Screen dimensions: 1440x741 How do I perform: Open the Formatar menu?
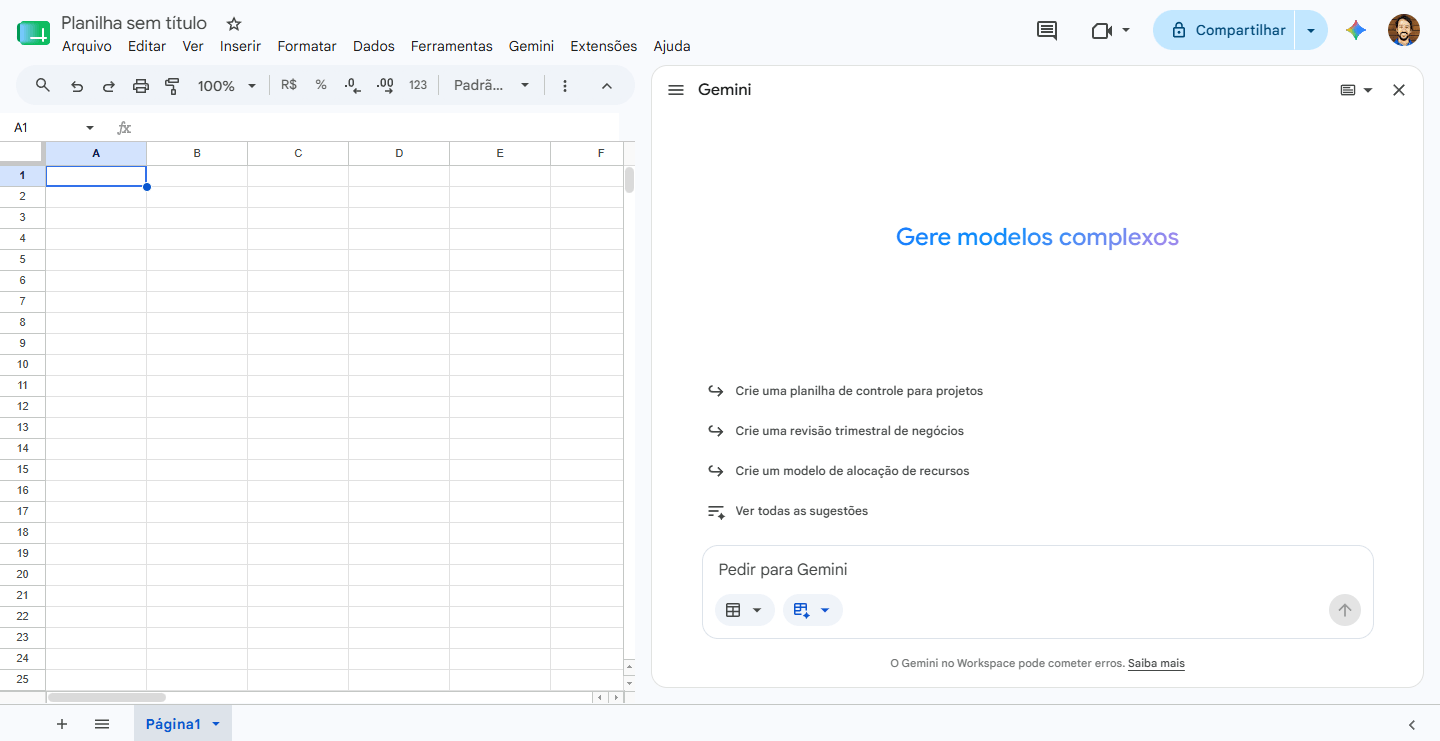(307, 46)
